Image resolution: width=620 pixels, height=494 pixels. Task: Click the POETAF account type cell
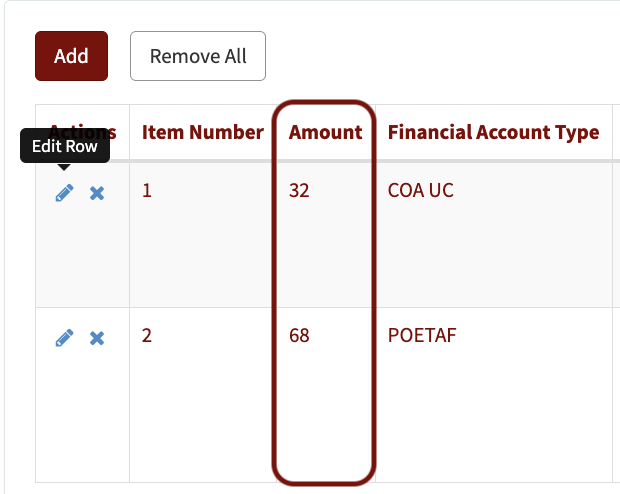pyautogui.click(x=422, y=335)
